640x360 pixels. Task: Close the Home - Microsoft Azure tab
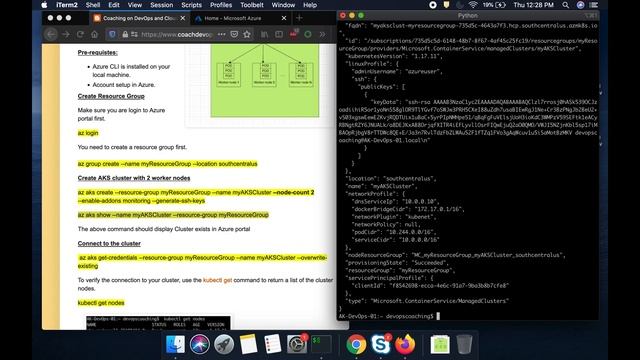(x=284, y=18)
